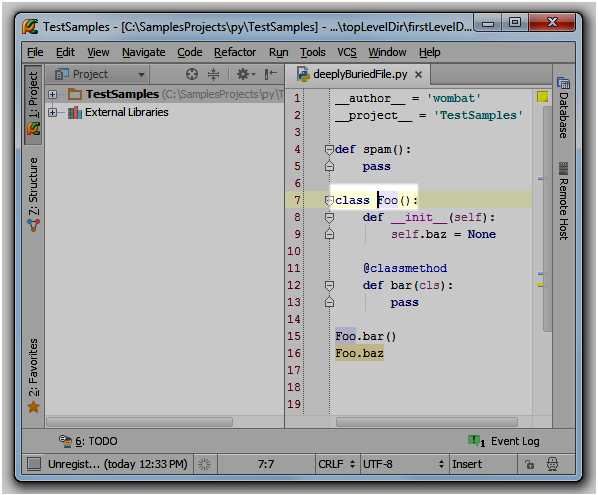Toggle tool window buttons square in status bar
The width and height of the screenshot is (598, 495).
click(34, 464)
